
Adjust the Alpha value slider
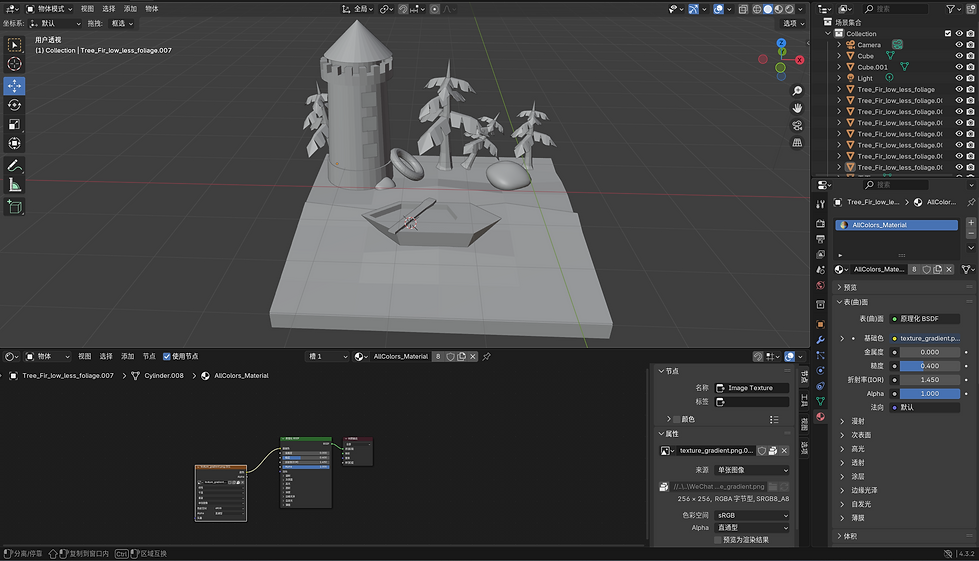(929, 394)
